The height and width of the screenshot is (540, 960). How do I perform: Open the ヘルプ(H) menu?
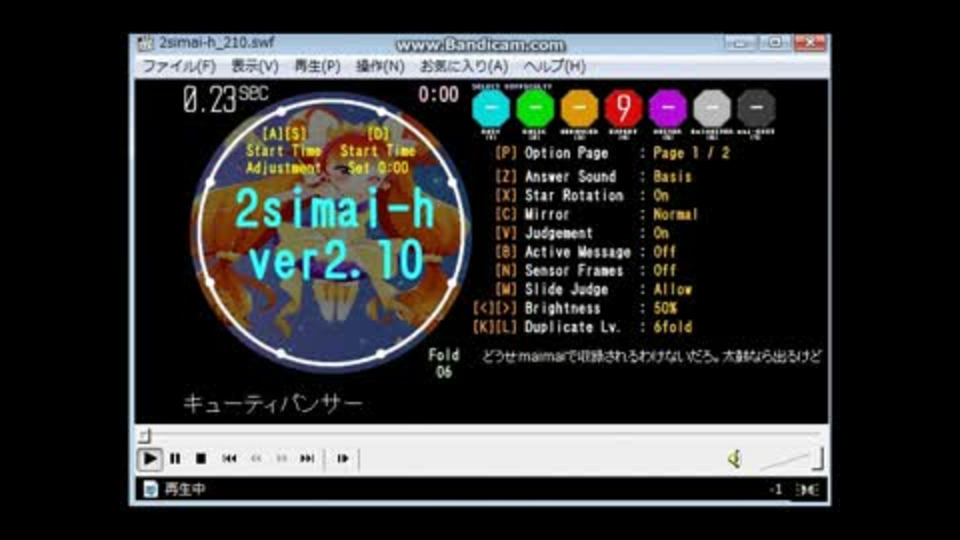tap(555, 66)
